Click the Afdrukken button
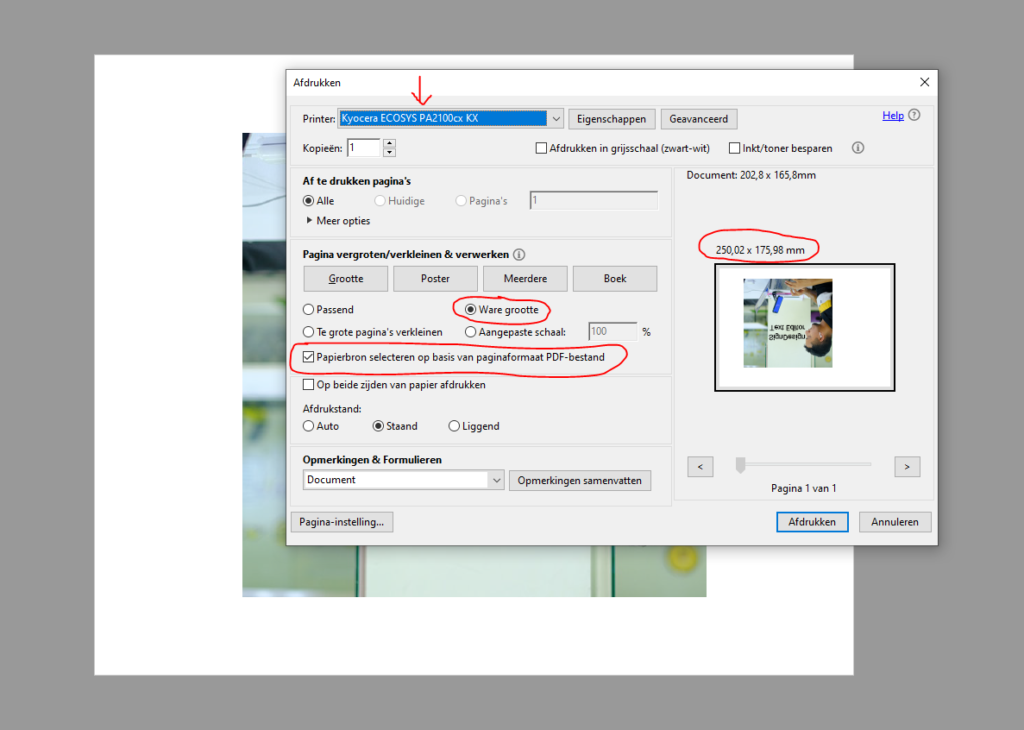The width and height of the screenshot is (1024, 730). coord(812,522)
